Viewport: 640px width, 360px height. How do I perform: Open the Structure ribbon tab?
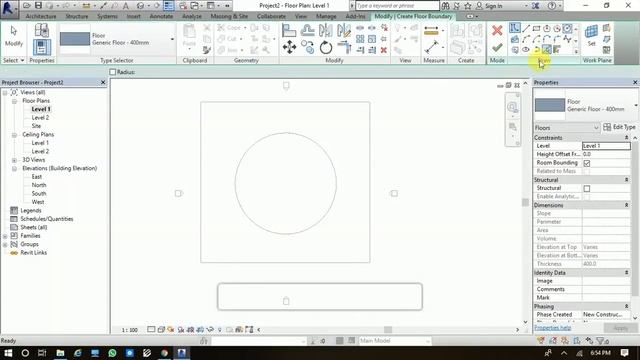click(x=77, y=16)
